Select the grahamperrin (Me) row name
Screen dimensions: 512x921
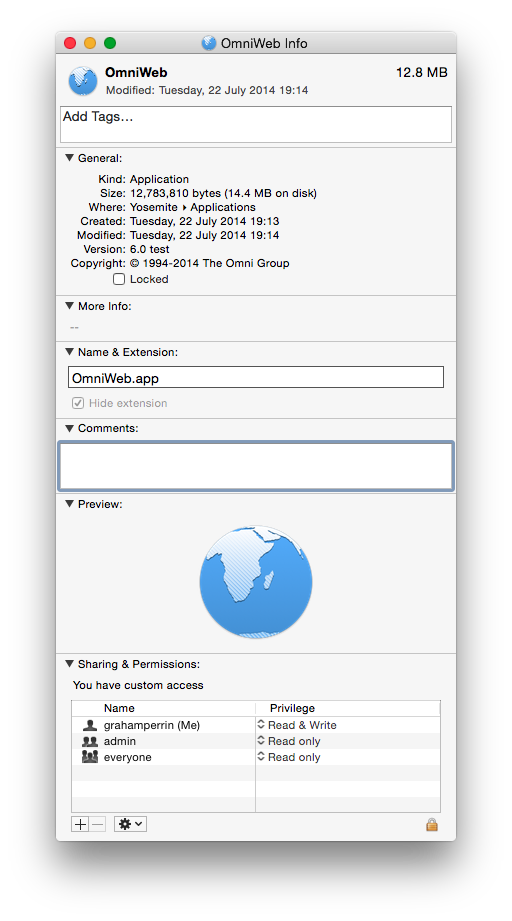[x=152, y=725]
